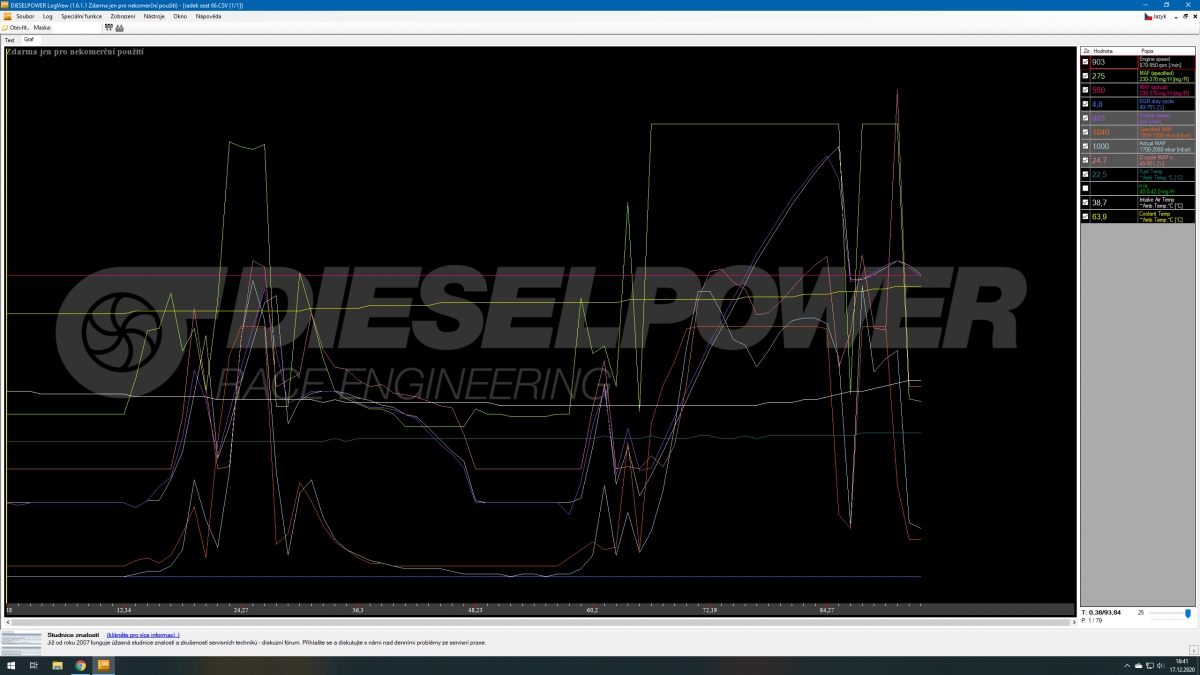Toggle Intake Air Temp channel checkbox
The image size is (1200, 675).
[1086, 202]
